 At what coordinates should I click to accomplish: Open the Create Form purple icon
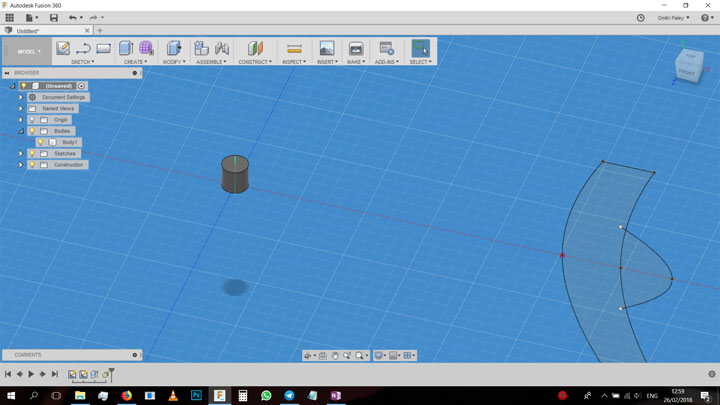point(146,48)
